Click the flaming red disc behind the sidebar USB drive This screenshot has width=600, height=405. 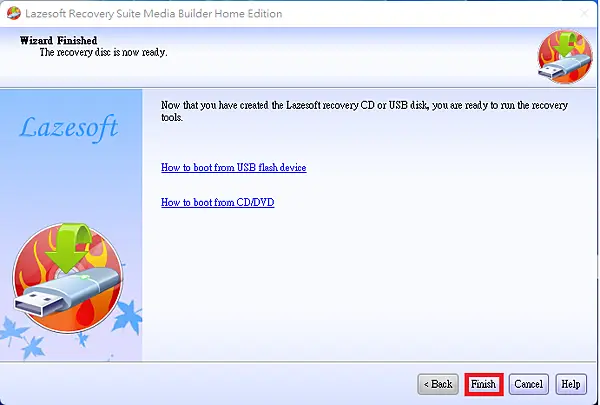pos(68,278)
